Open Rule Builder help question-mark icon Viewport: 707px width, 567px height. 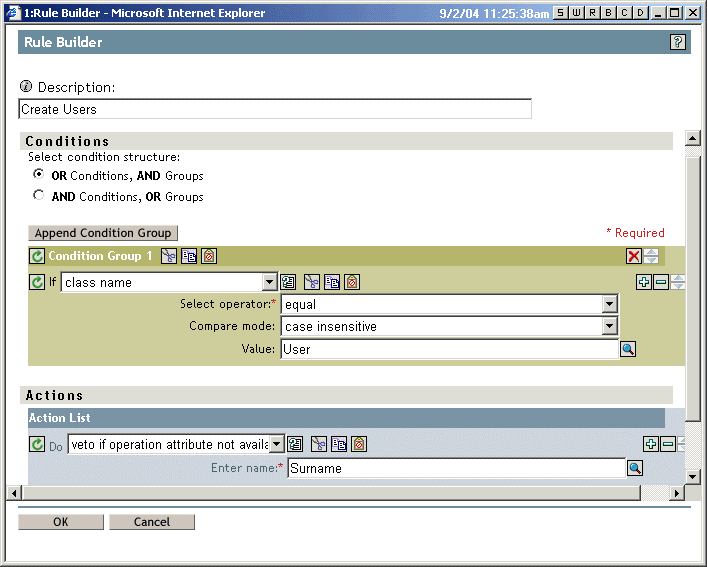point(677,42)
